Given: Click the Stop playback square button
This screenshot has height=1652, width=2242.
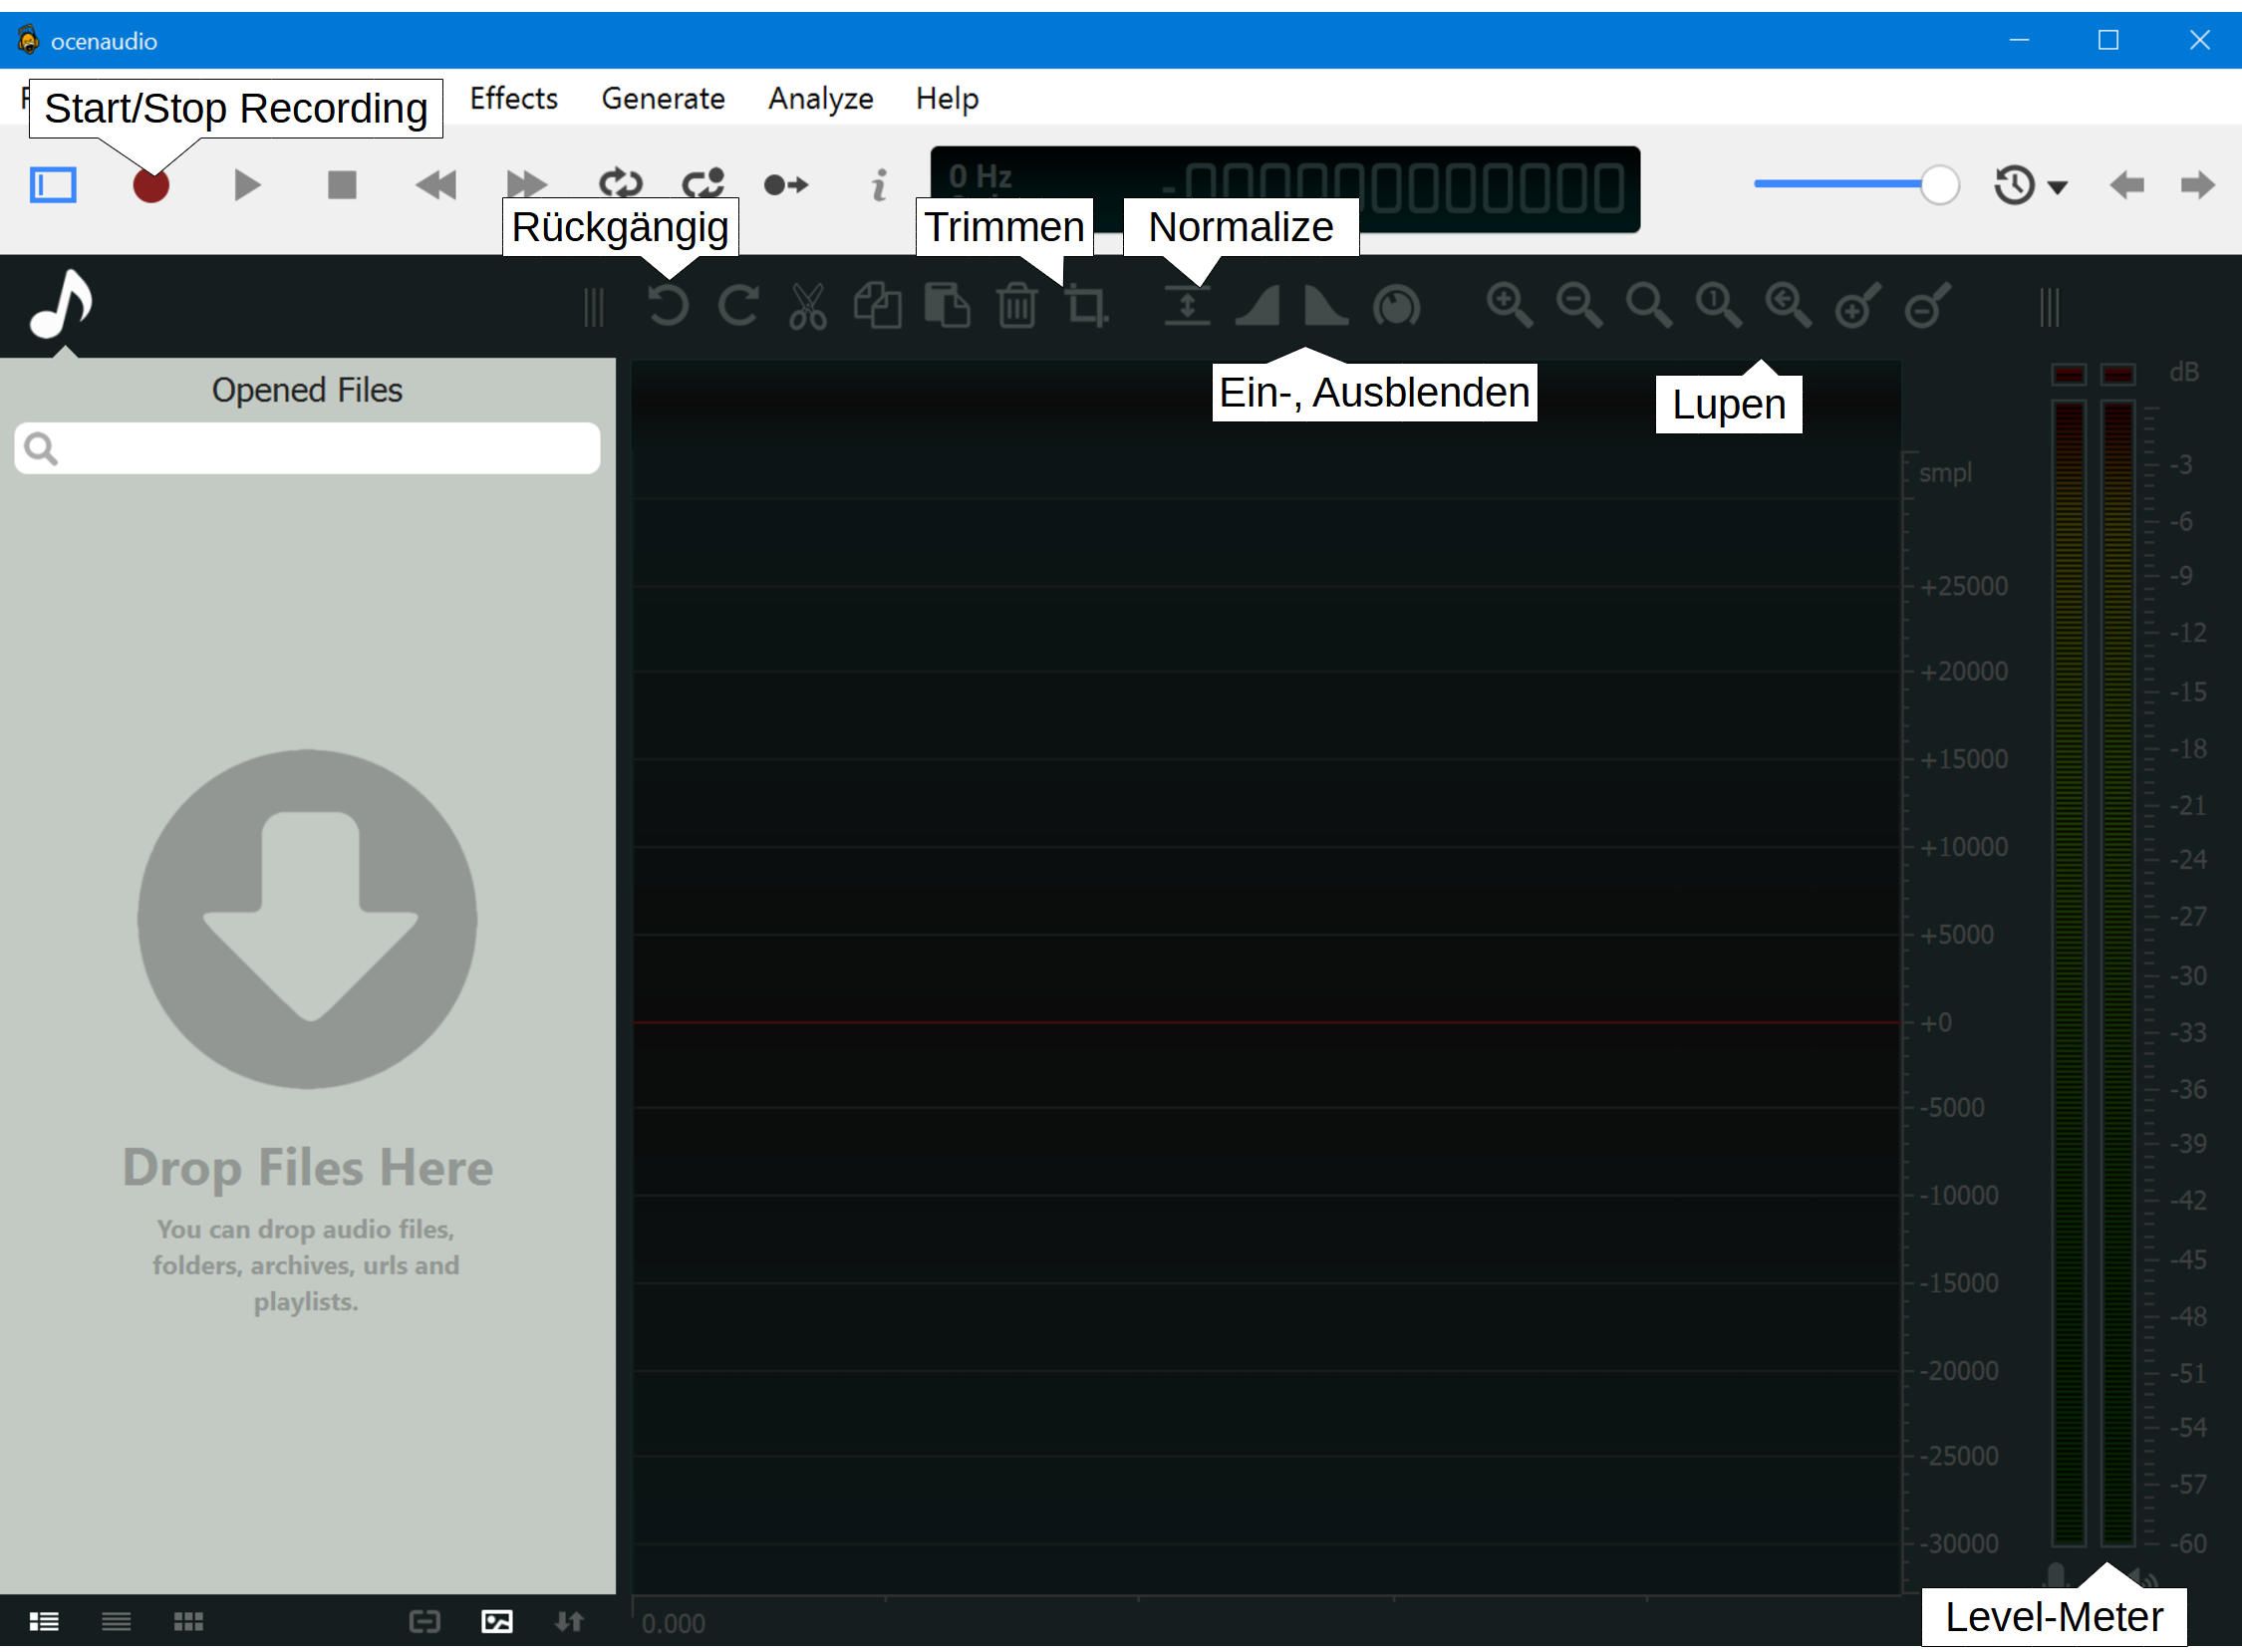Looking at the screenshot, I should (342, 185).
